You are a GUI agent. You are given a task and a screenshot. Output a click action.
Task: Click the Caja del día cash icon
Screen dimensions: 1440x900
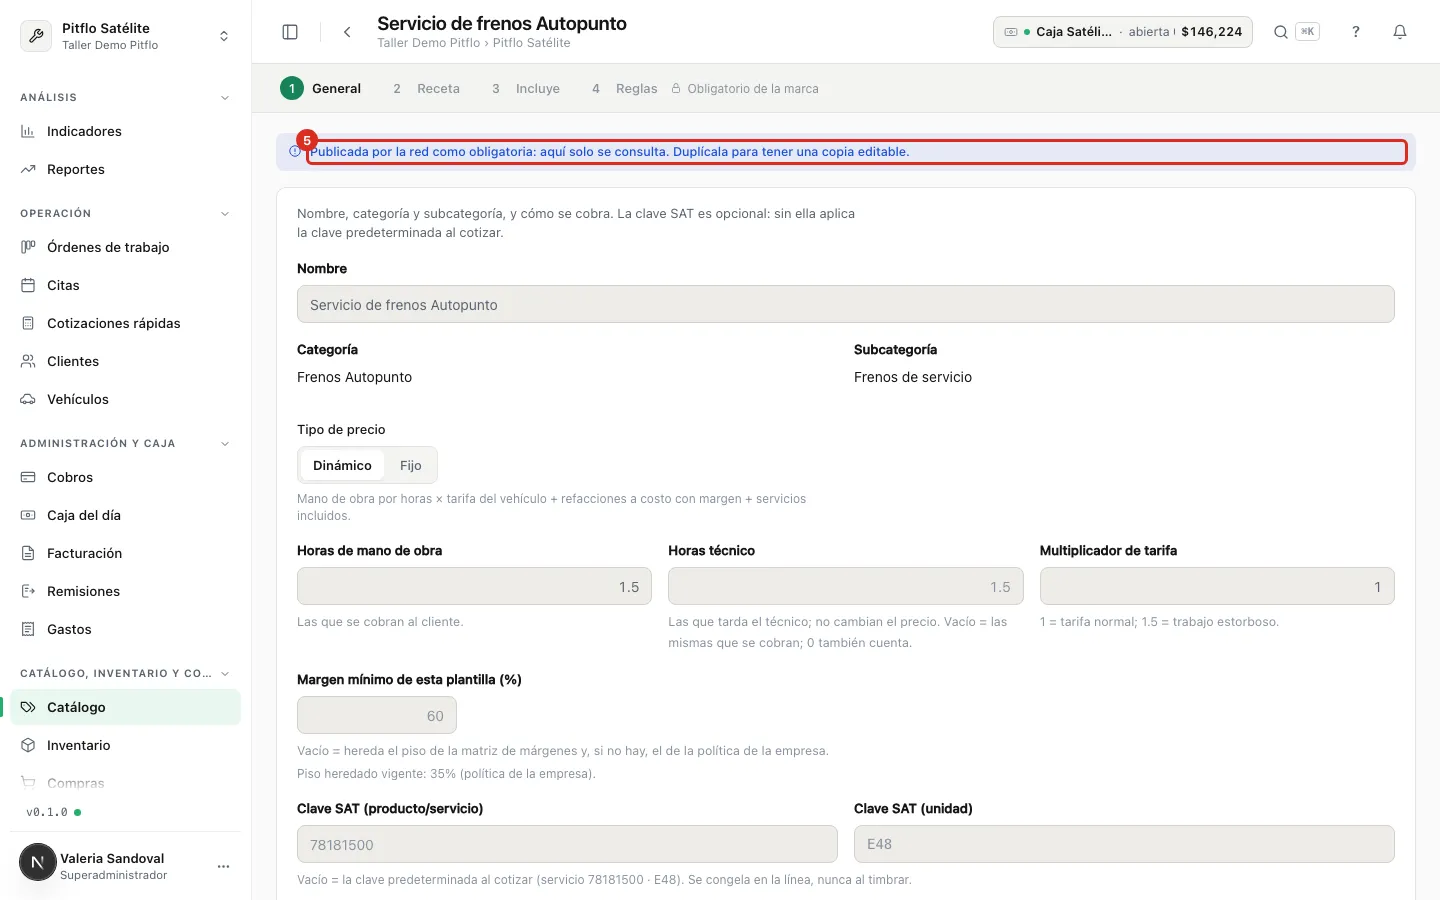(28, 515)
